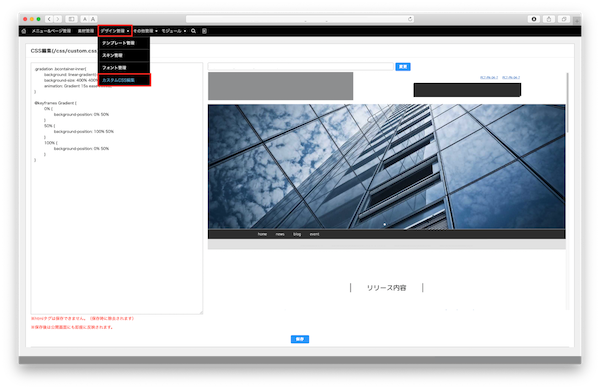600x389 pixels.
Task: Click the larger text size A button
Action: pyautogui.click(x=93, y=19)
